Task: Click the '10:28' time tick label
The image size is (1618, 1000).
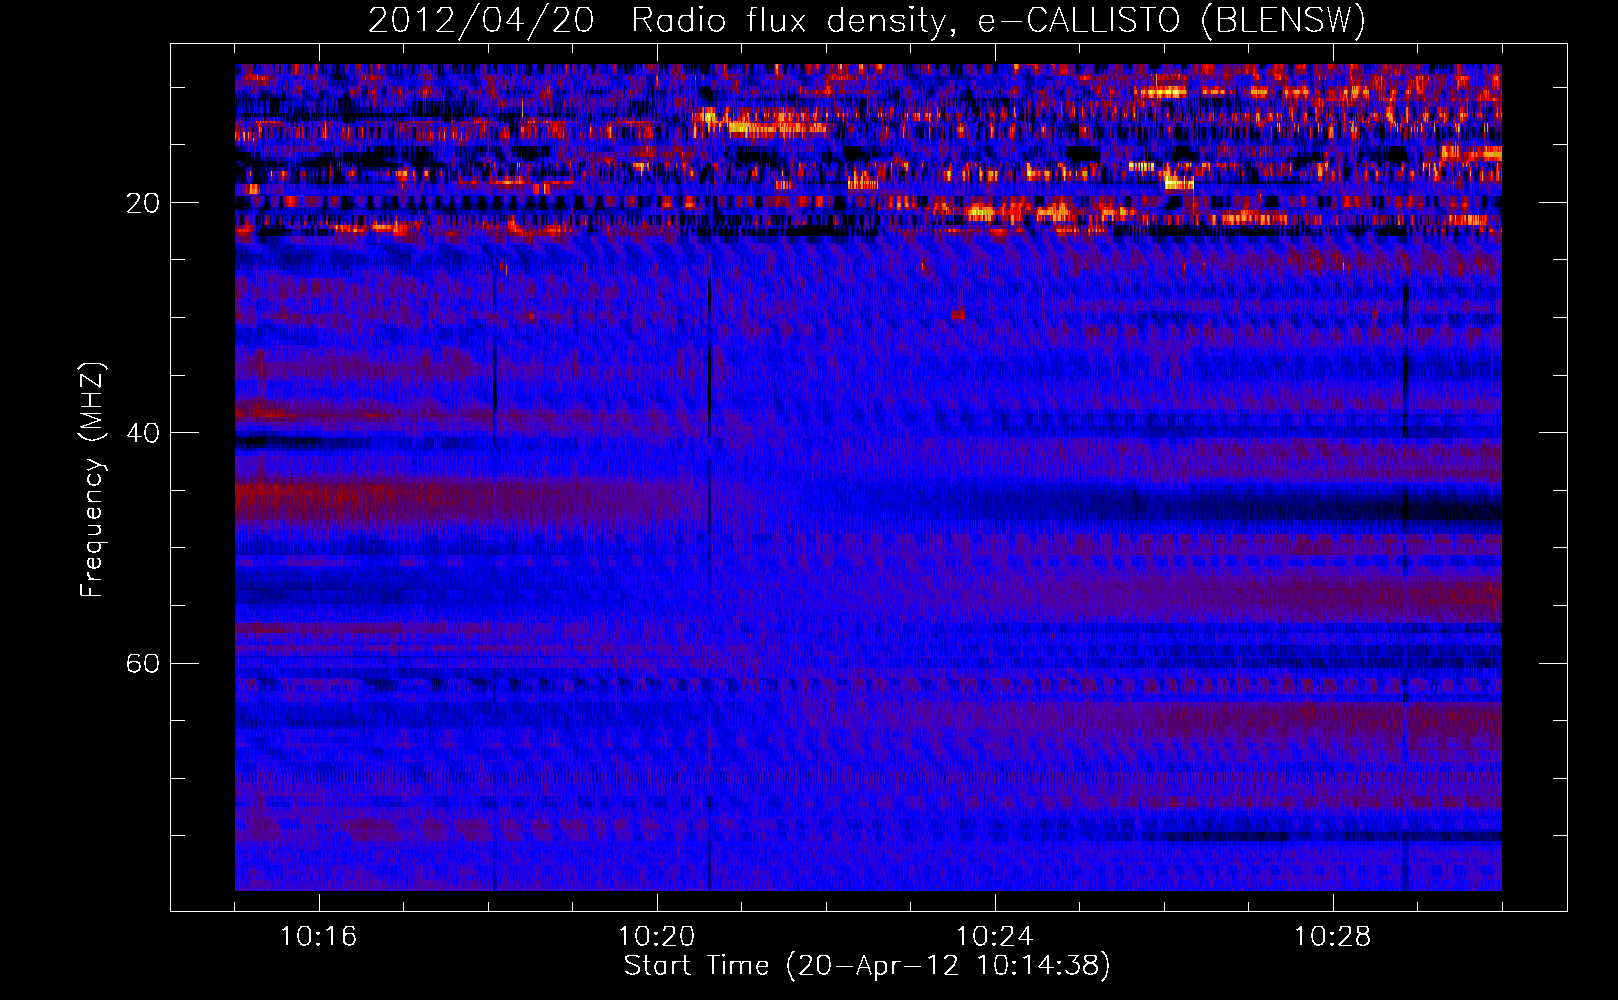Action: point(1332,937)
